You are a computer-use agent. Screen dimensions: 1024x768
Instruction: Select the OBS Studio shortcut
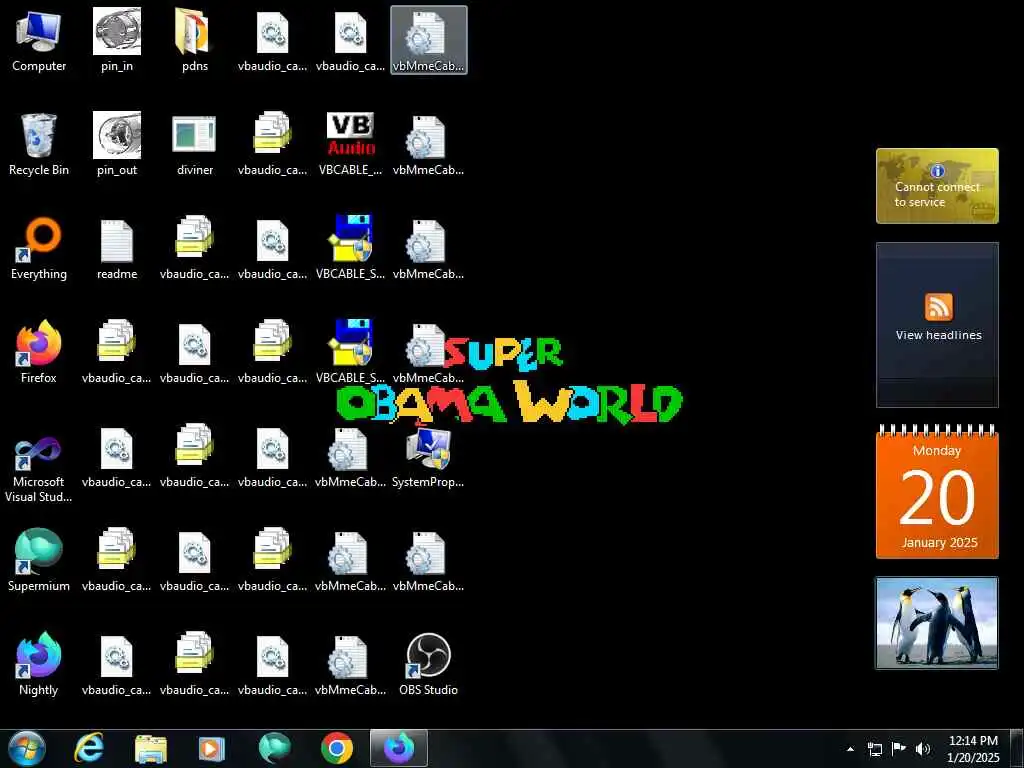coord(428,665)
